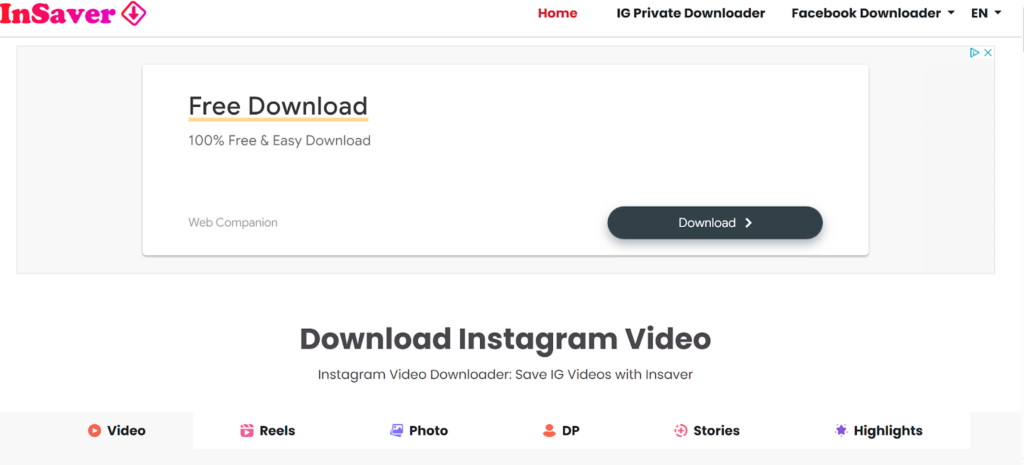Expand the Facebook Downloader dropdown

click(872, 13)
